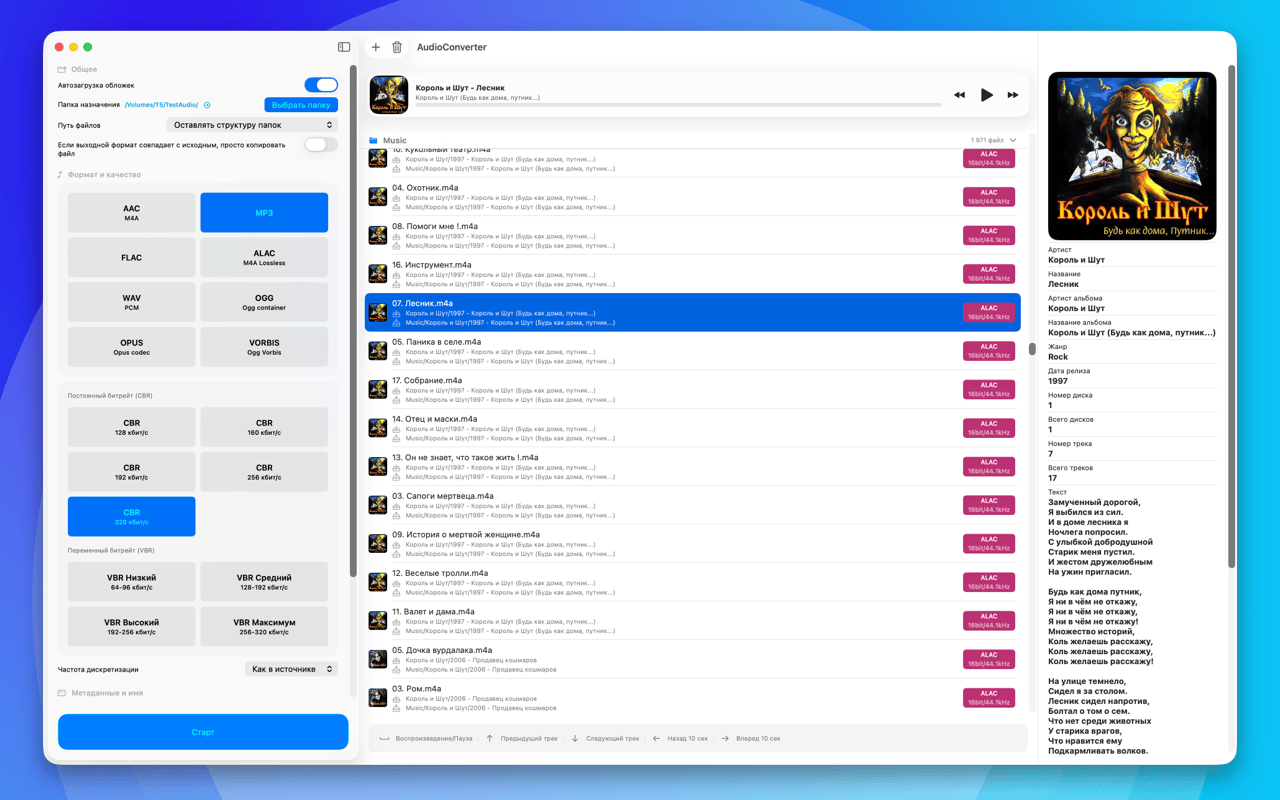Open the Общее section header

click(84, 69)
